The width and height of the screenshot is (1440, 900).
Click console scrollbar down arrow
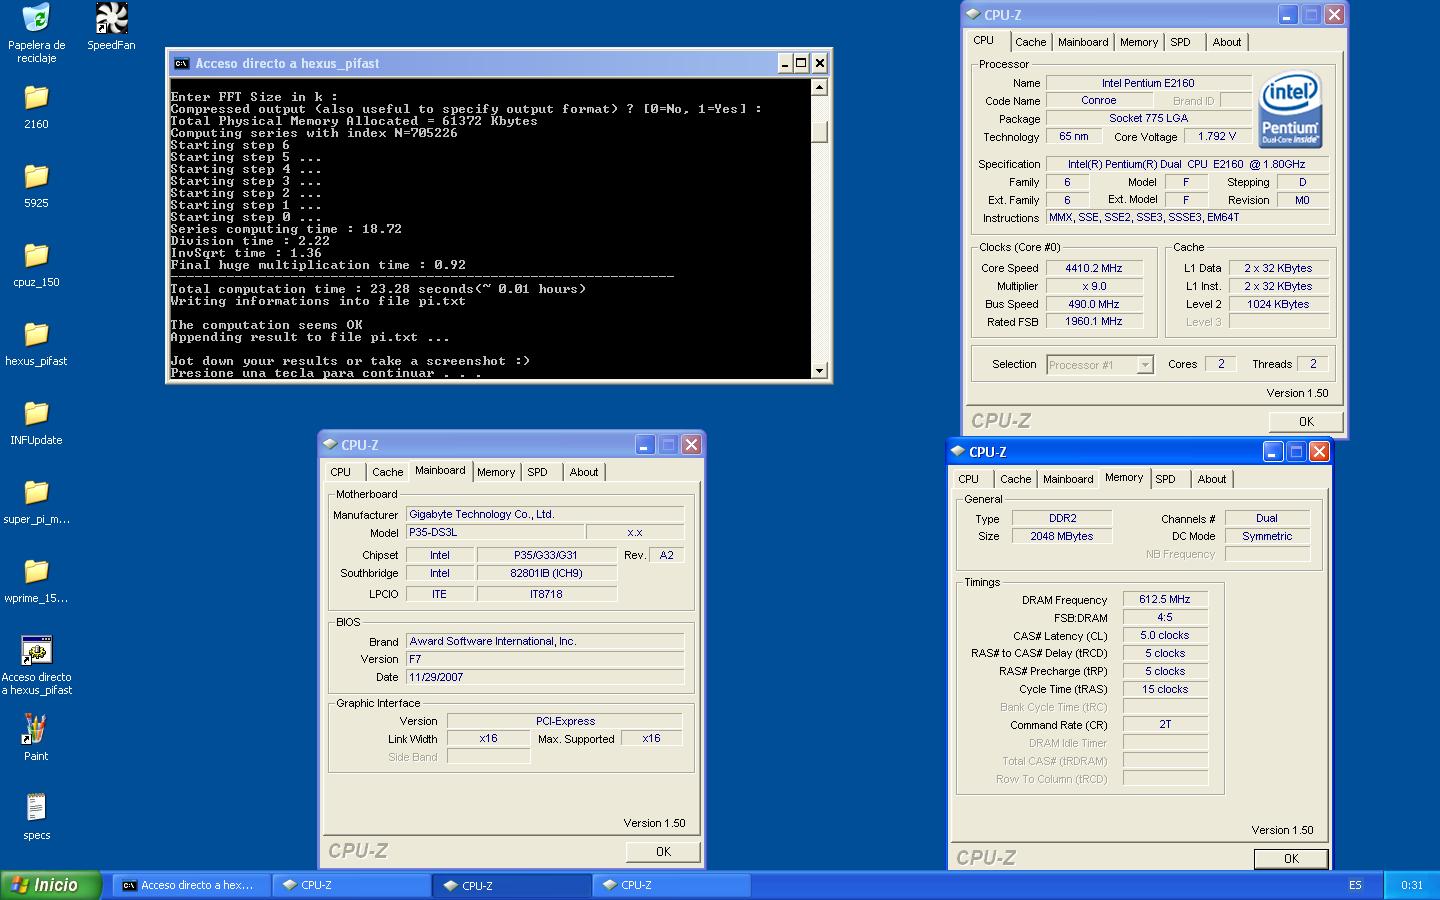pyautogui.click(x=819, y=370)
